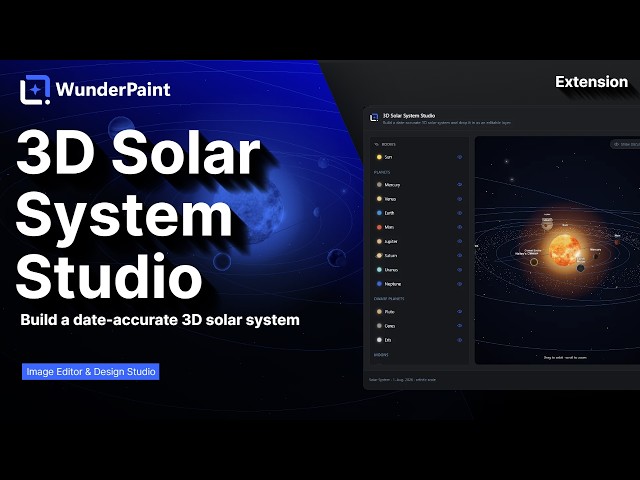Click the Show button at the viewport top
640x480 pixels.
point(625,144)
